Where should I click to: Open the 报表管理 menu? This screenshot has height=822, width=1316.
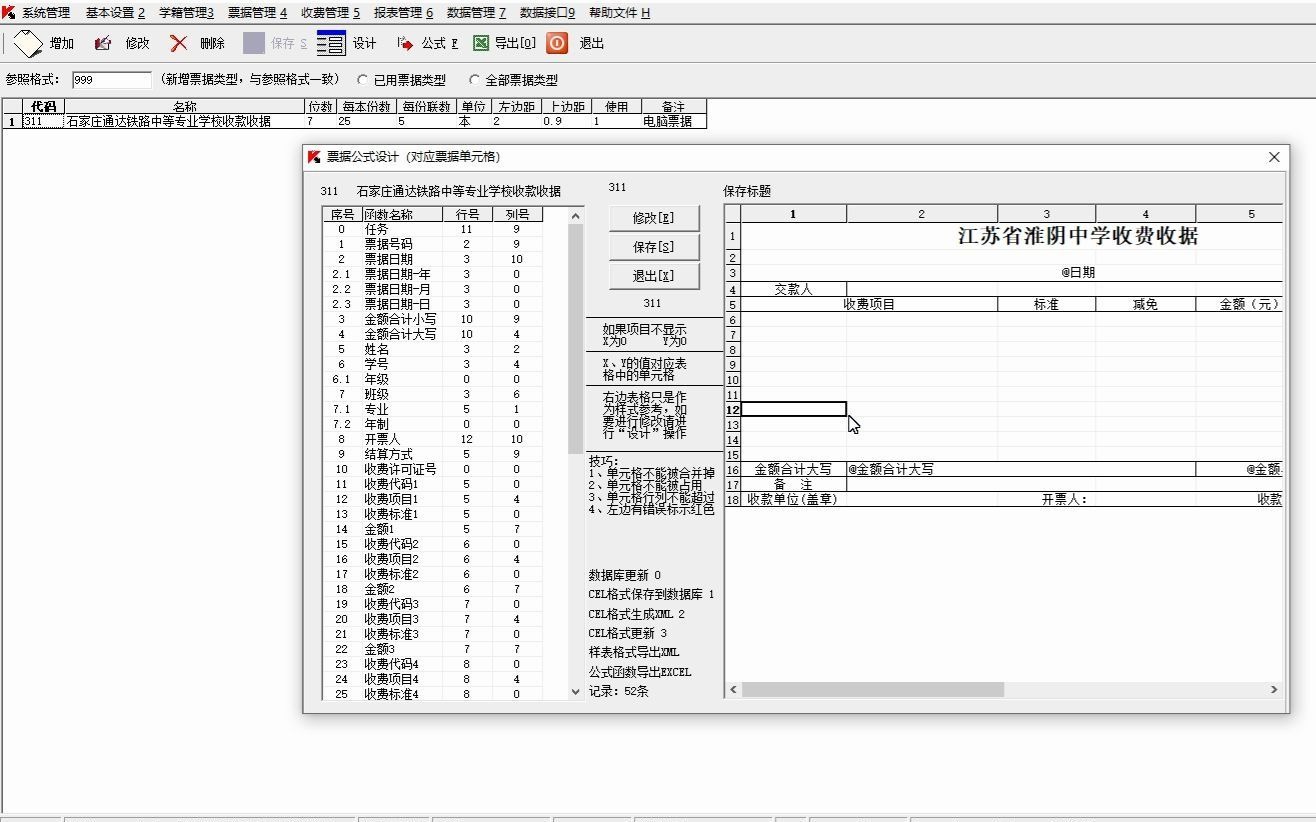click(x=403, y=13)
